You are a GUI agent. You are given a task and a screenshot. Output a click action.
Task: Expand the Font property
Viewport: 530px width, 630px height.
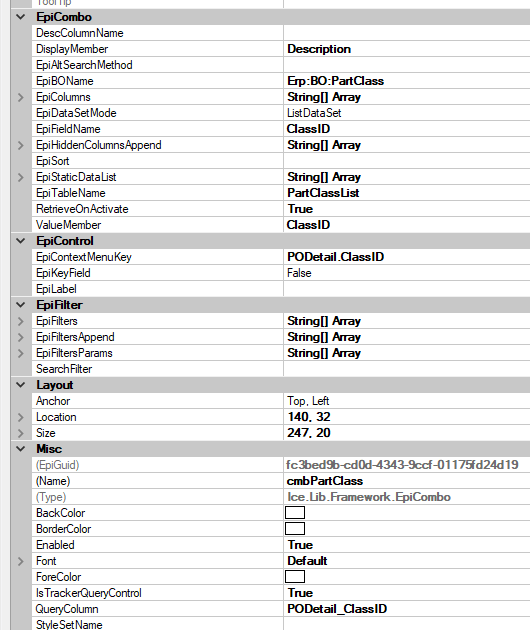[20, 561]
